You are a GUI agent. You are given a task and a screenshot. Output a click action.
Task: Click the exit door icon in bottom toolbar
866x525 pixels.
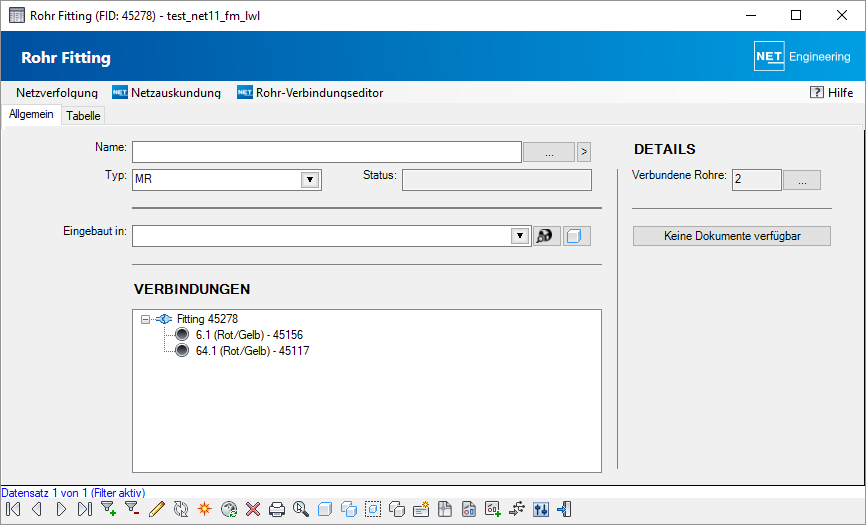pyautogui.click(x=565, y=509)
